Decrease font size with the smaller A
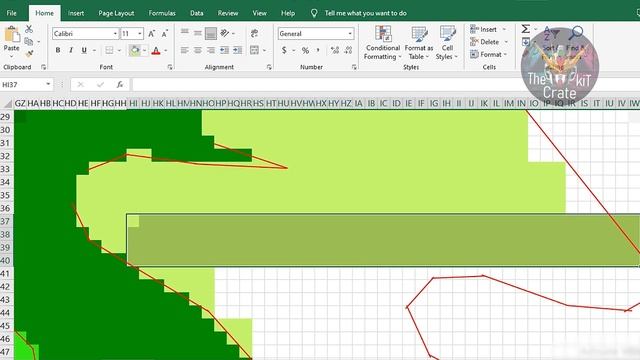640x360 pixels. tap(164, 34)
